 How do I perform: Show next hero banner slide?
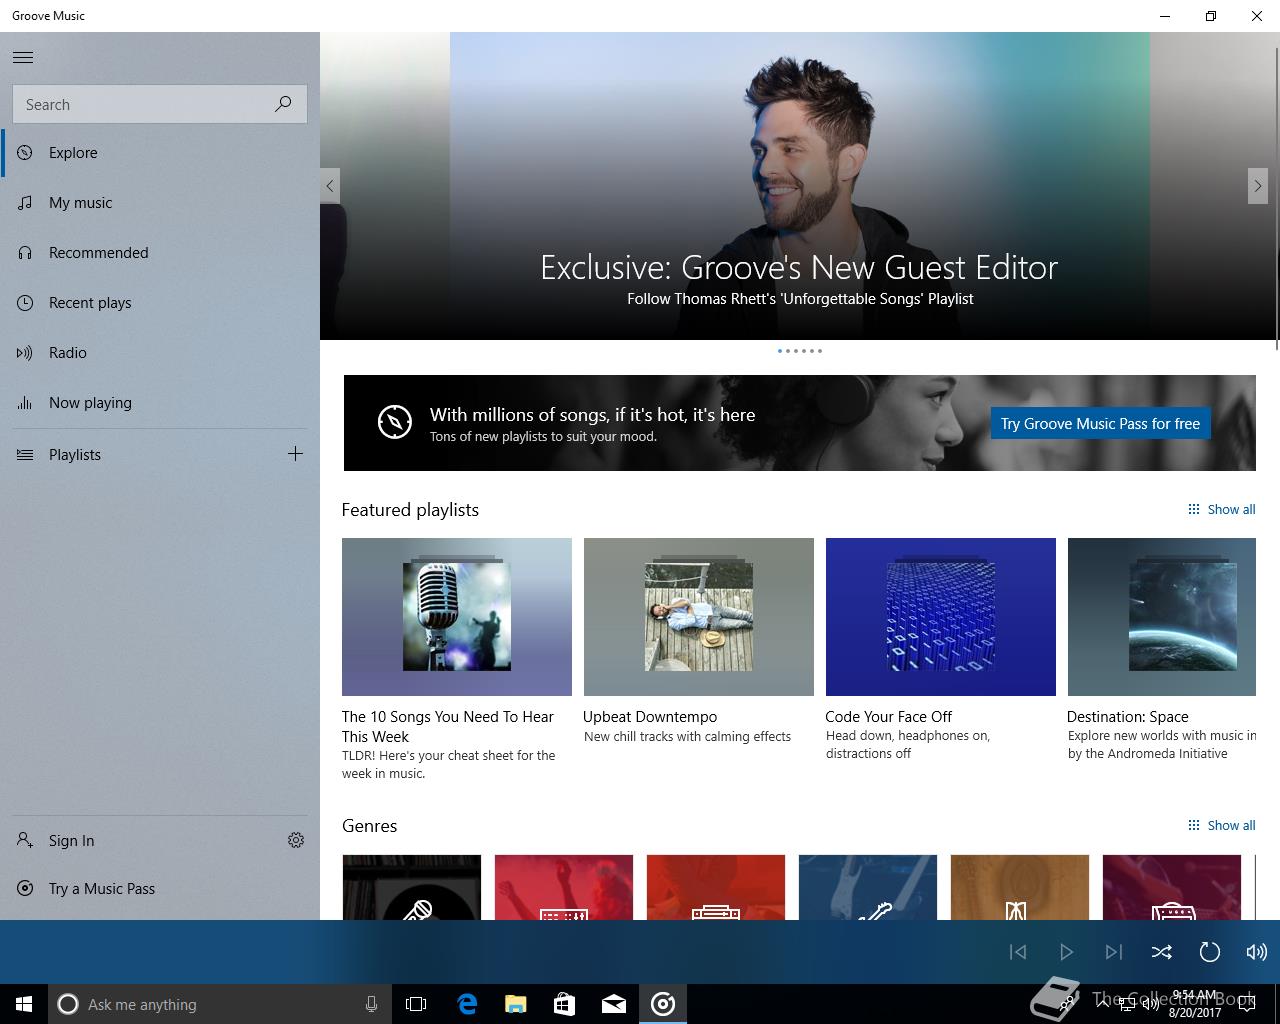coord(1258,186)
